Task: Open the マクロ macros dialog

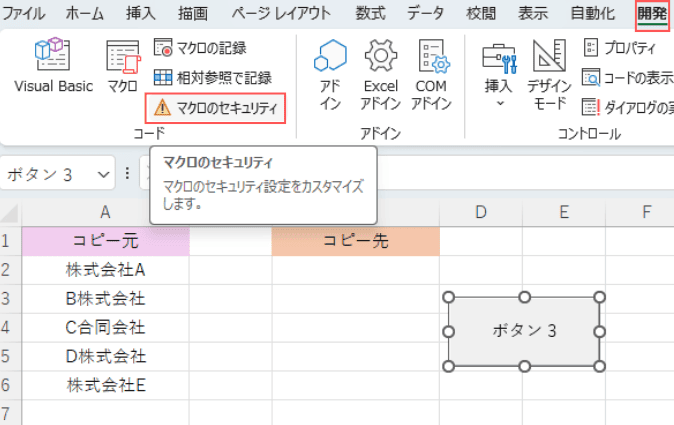Action: (x=123, y=66)
